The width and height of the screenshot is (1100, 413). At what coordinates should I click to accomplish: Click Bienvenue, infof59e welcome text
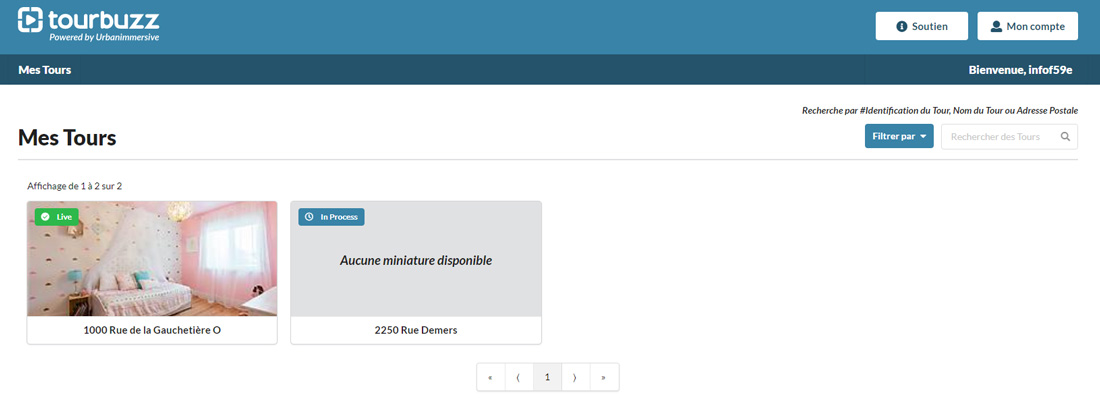tap(1020, 70)
